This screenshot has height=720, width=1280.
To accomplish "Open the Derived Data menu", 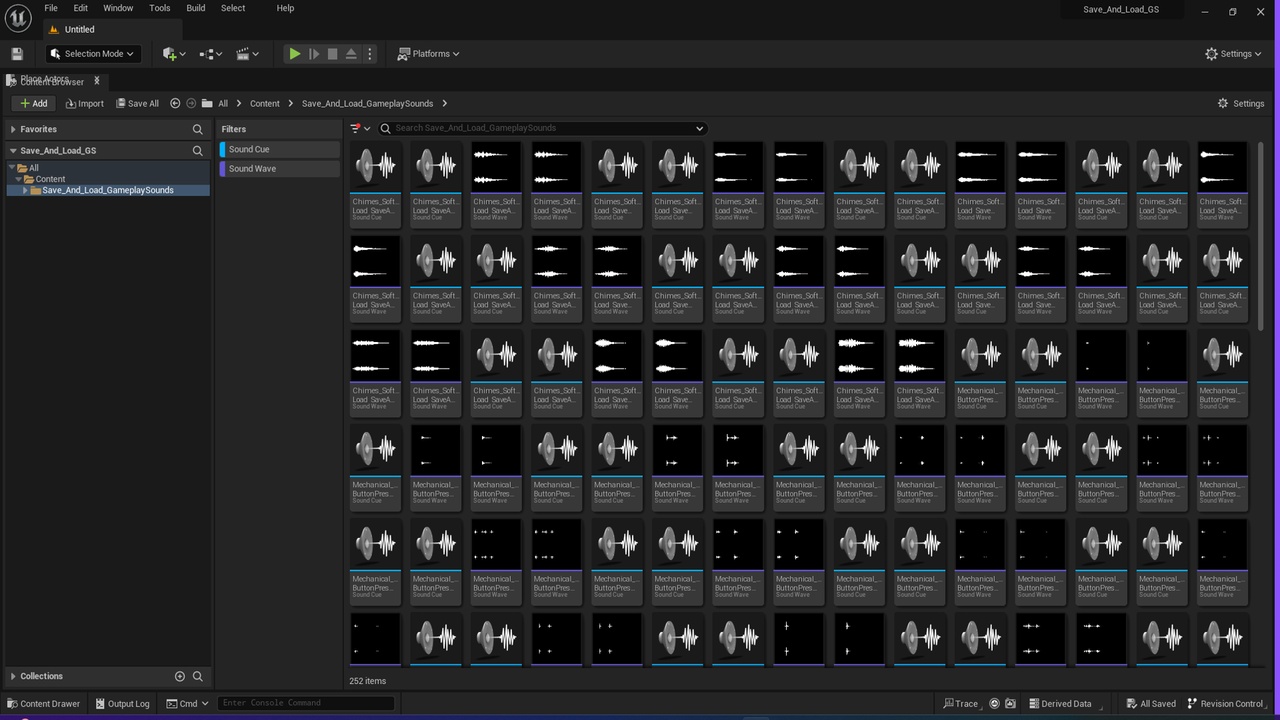I will coord(1060,703).
